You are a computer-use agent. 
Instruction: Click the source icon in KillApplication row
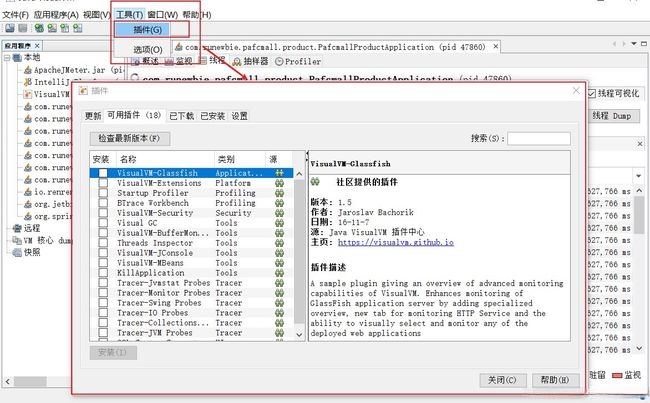[279, 273]
